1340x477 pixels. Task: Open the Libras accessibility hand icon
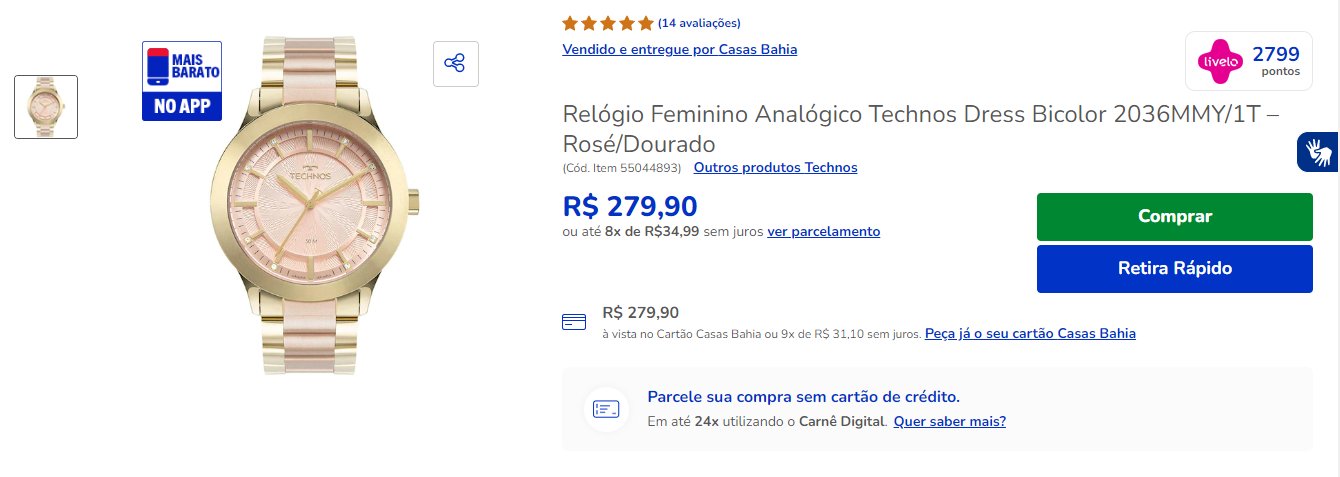[x=1318, y=151]
